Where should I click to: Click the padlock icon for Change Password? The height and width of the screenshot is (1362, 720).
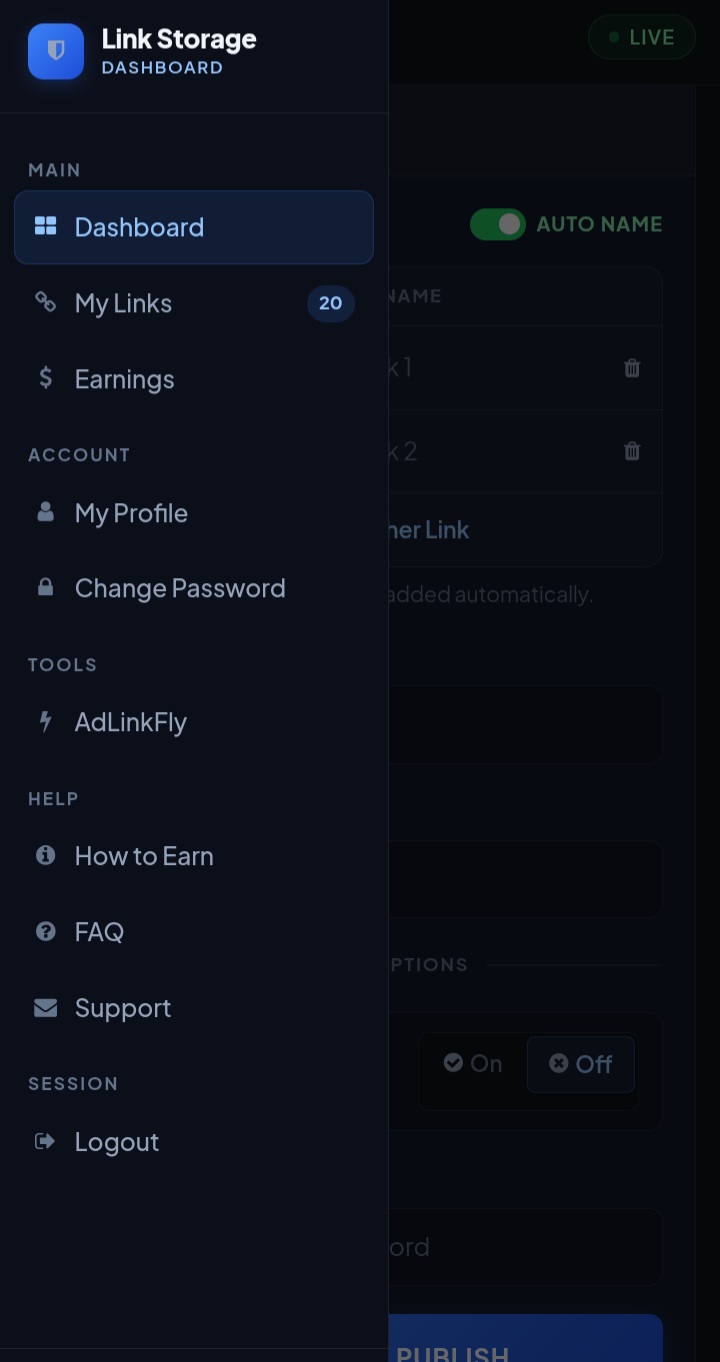[x=45, y=587]
